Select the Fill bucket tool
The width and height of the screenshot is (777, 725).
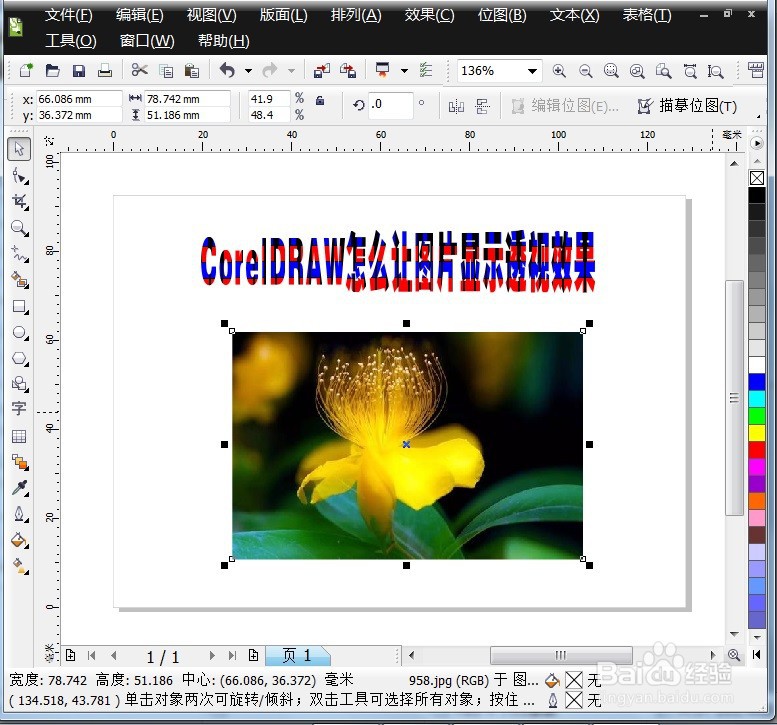20,540
